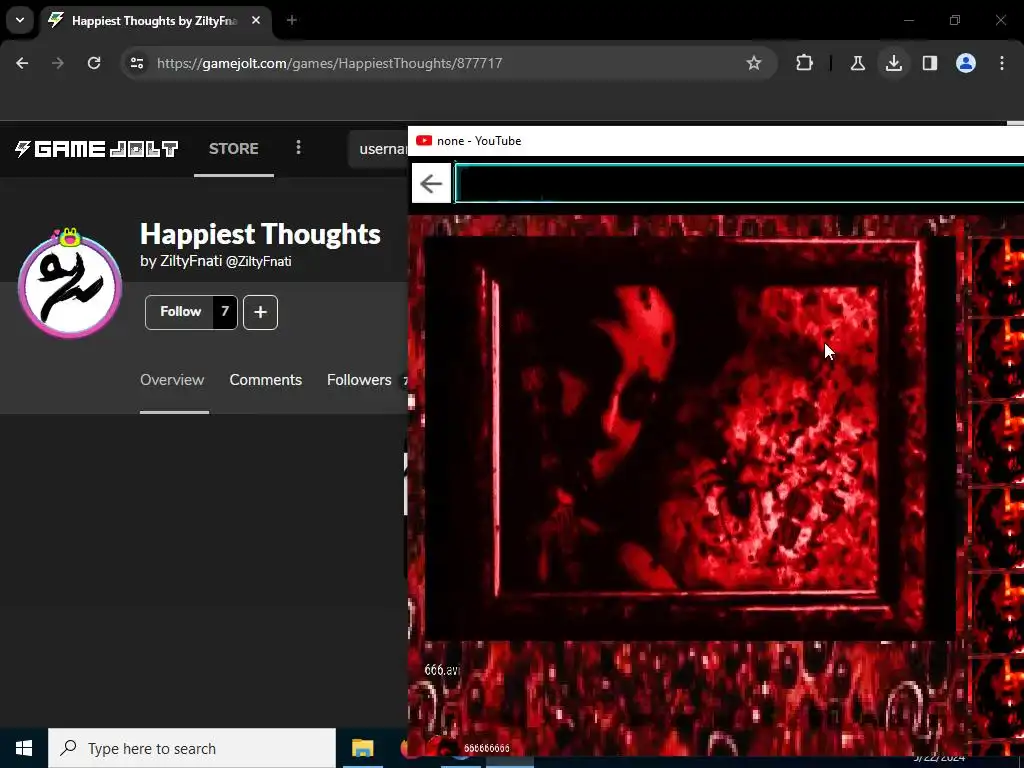Open the STORE navigation item
This screenshot has width=1024, height=768.
click(234, 148)
